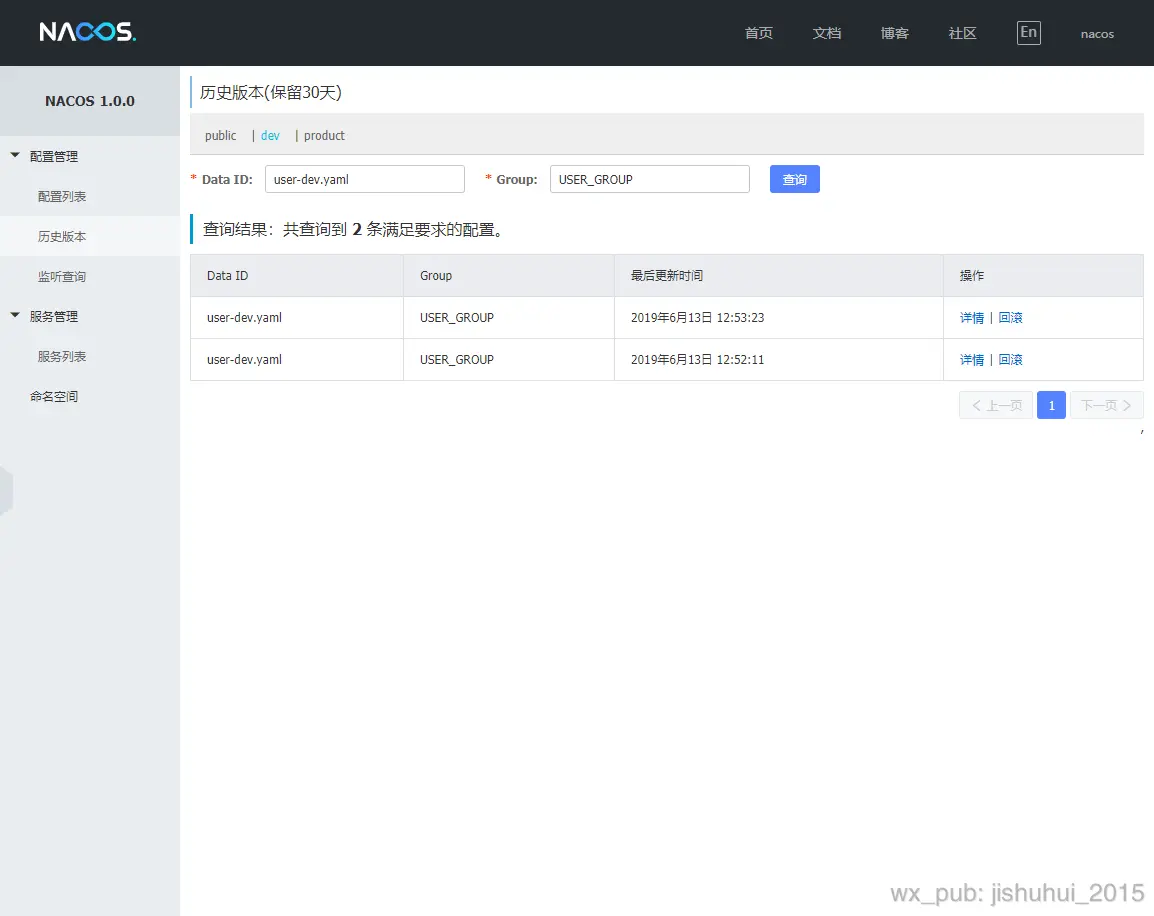The width and height of the screenshot is (1154, 916).
Task: Switch to the dev namespace tab
Action: coord(270,135)
